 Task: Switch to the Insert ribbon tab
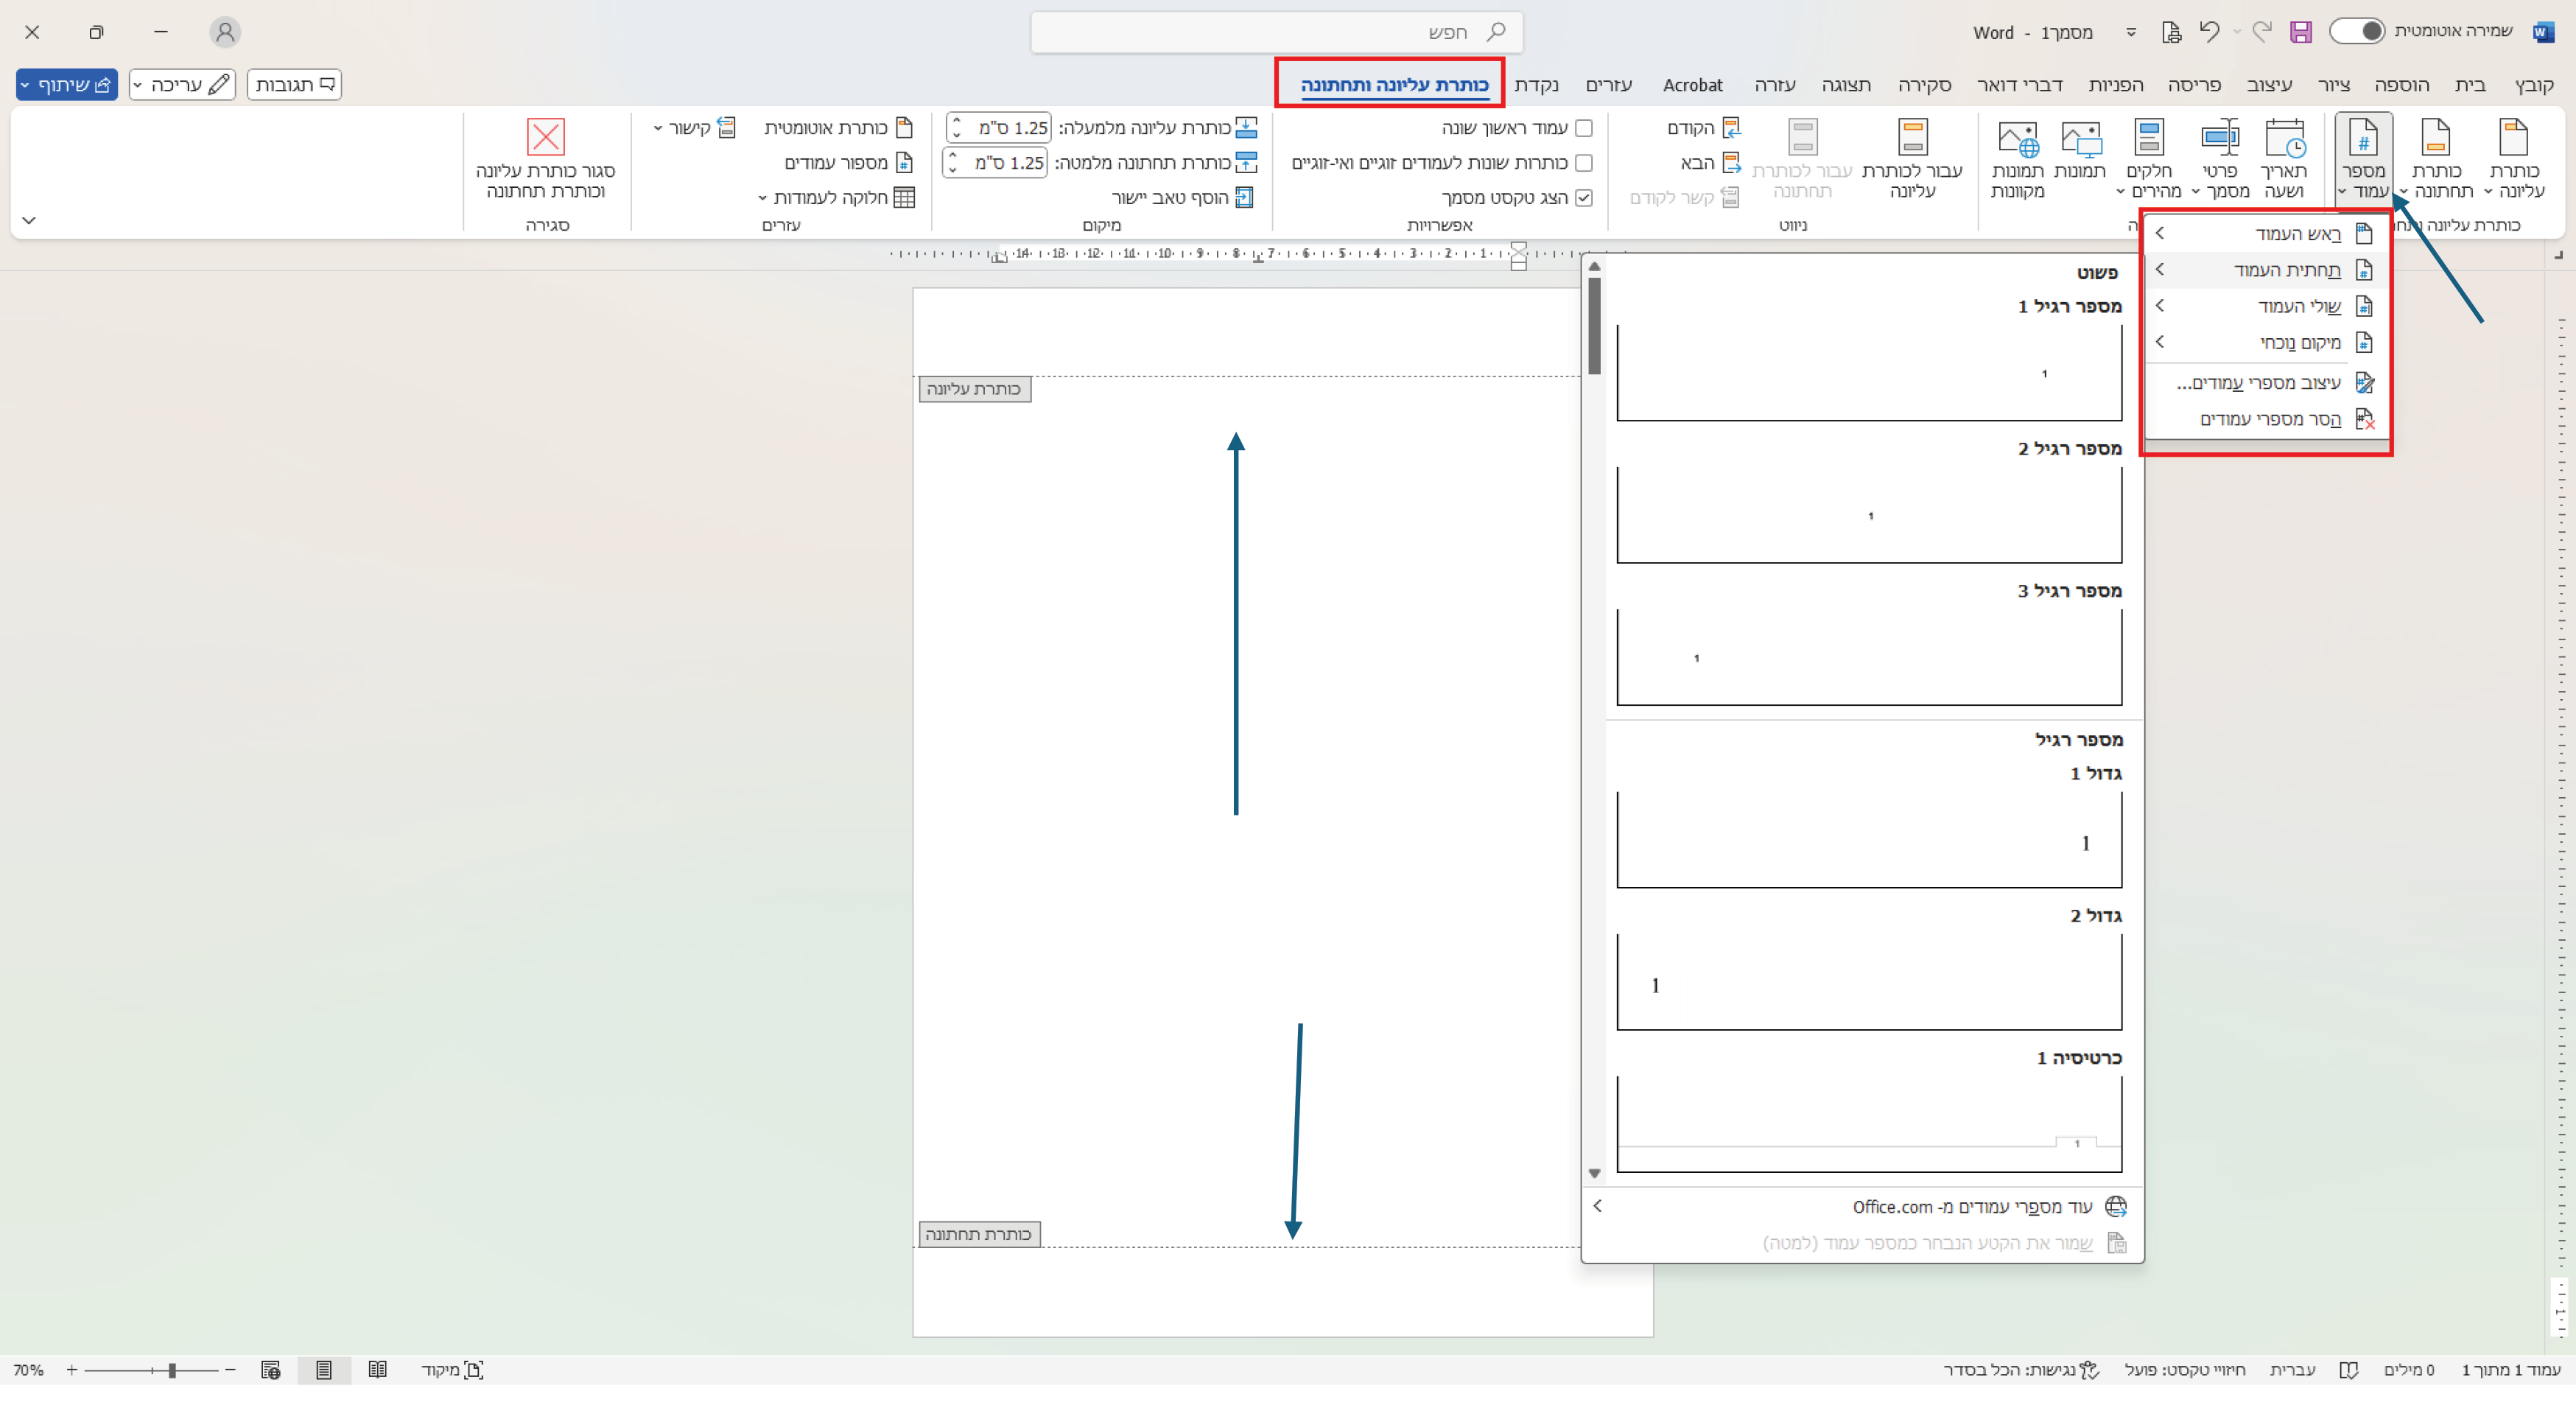(2401, 85)
